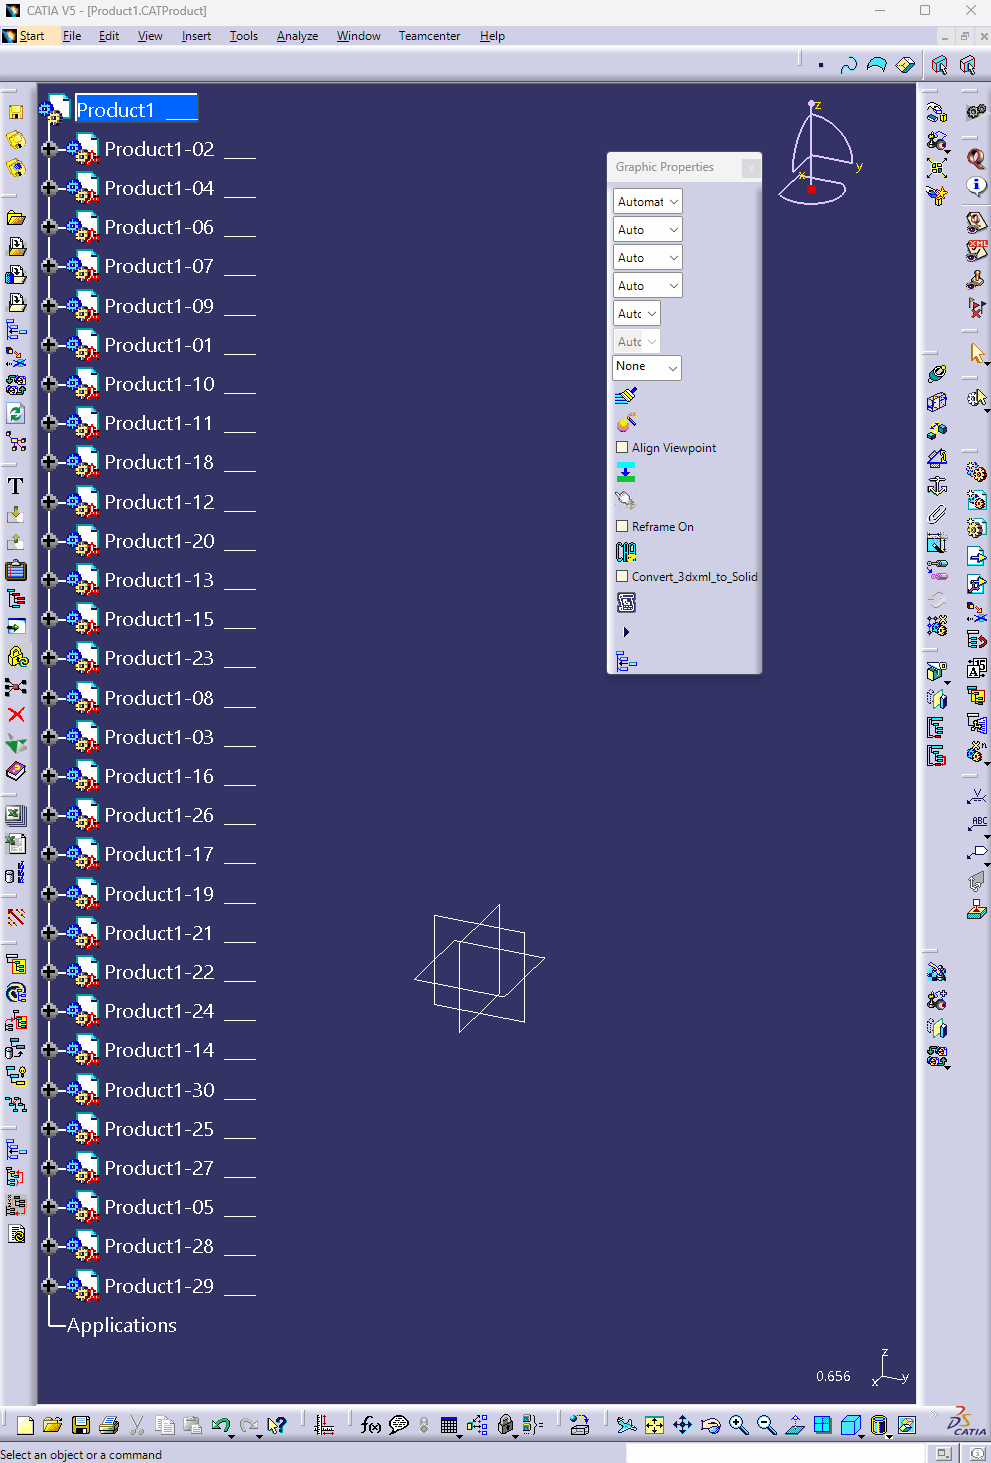
Task: Open the Formula f(x) tool
Action: coord(370,1425)
